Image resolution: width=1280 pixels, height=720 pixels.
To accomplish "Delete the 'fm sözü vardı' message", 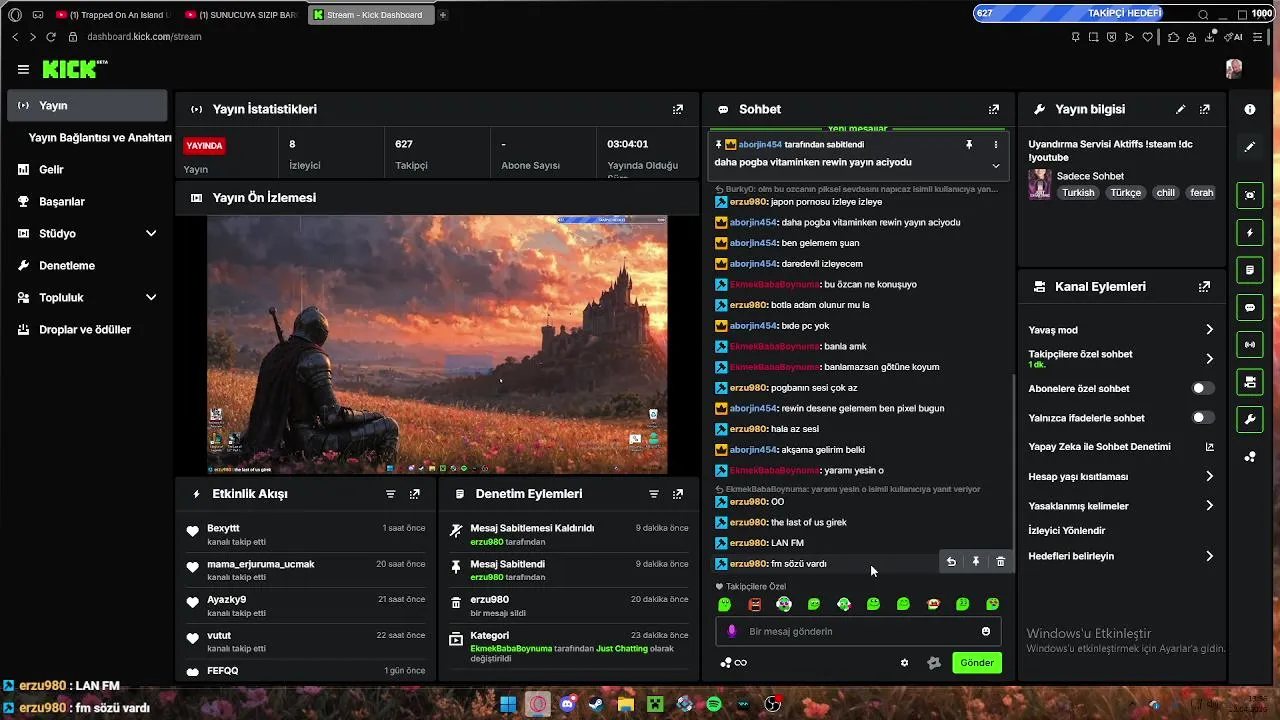I will click(x=1001, y=562).
